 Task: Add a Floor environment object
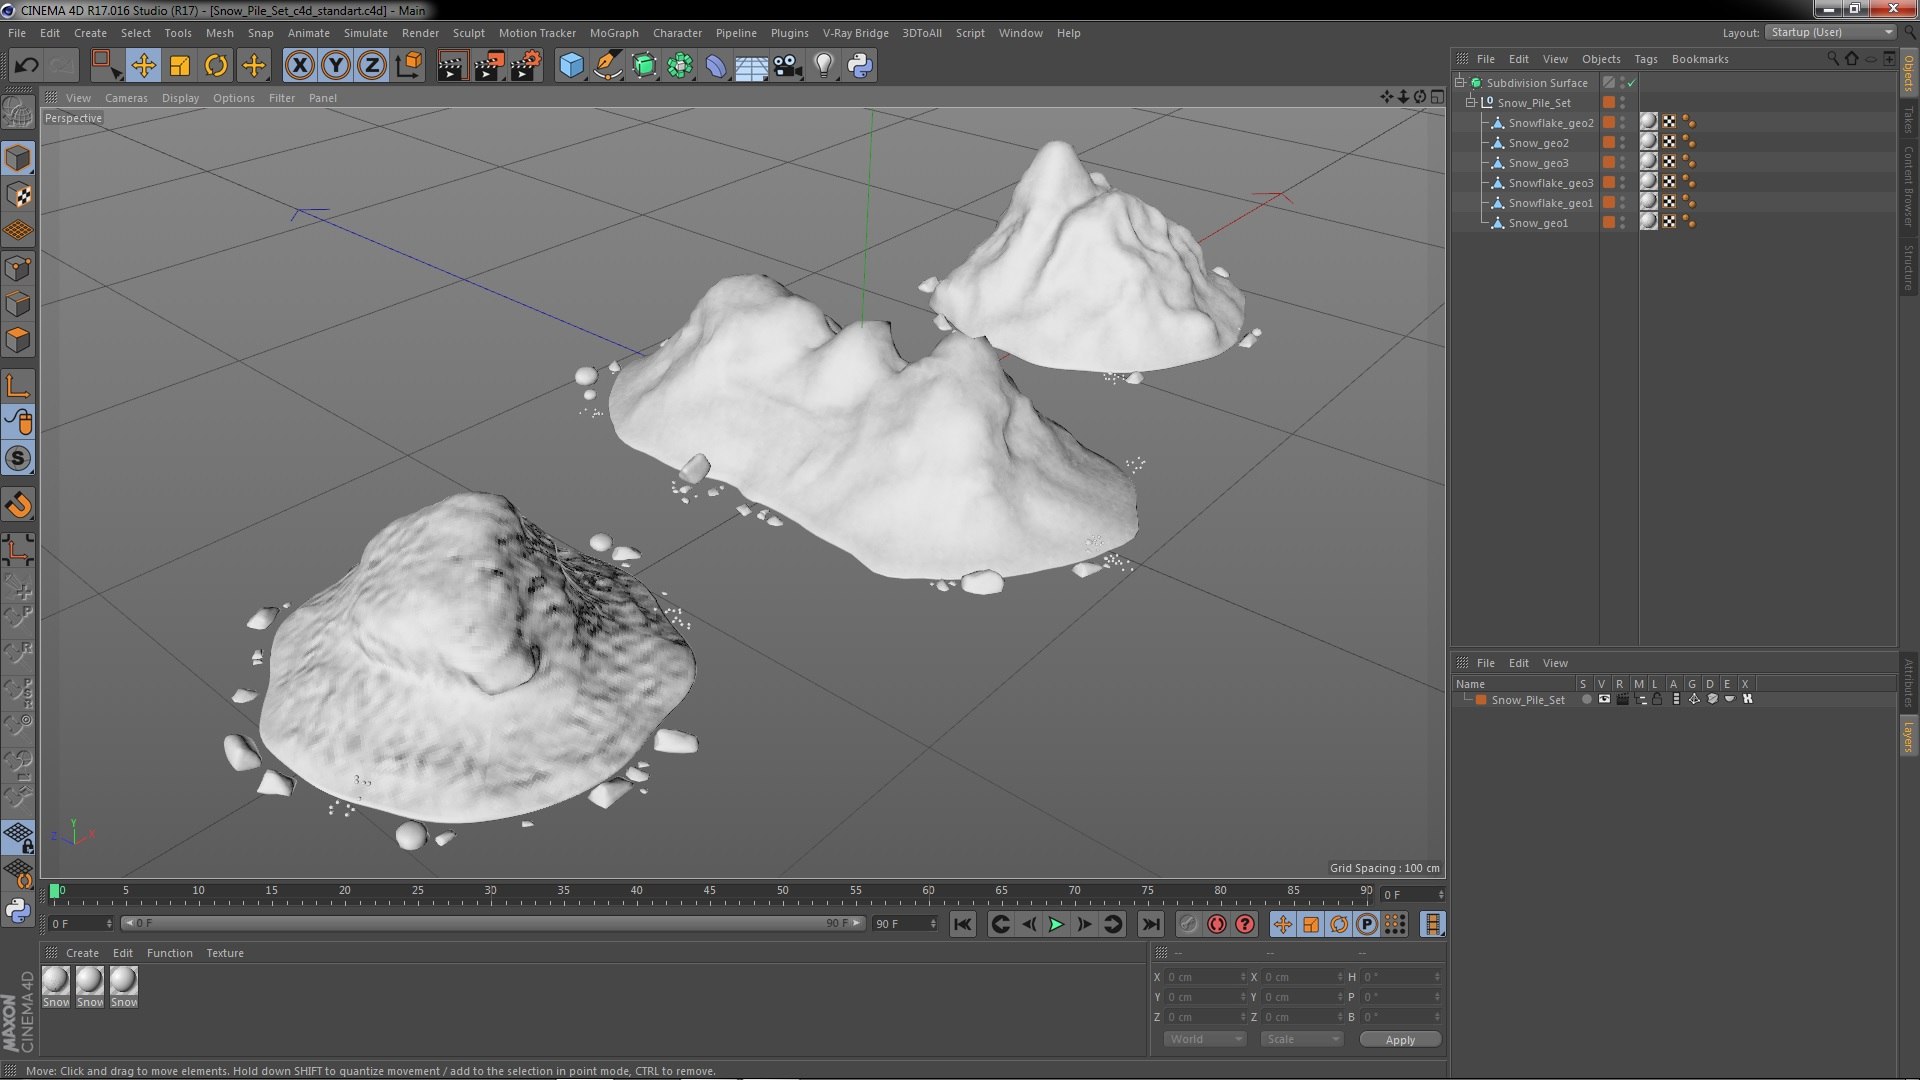point(751,66)
